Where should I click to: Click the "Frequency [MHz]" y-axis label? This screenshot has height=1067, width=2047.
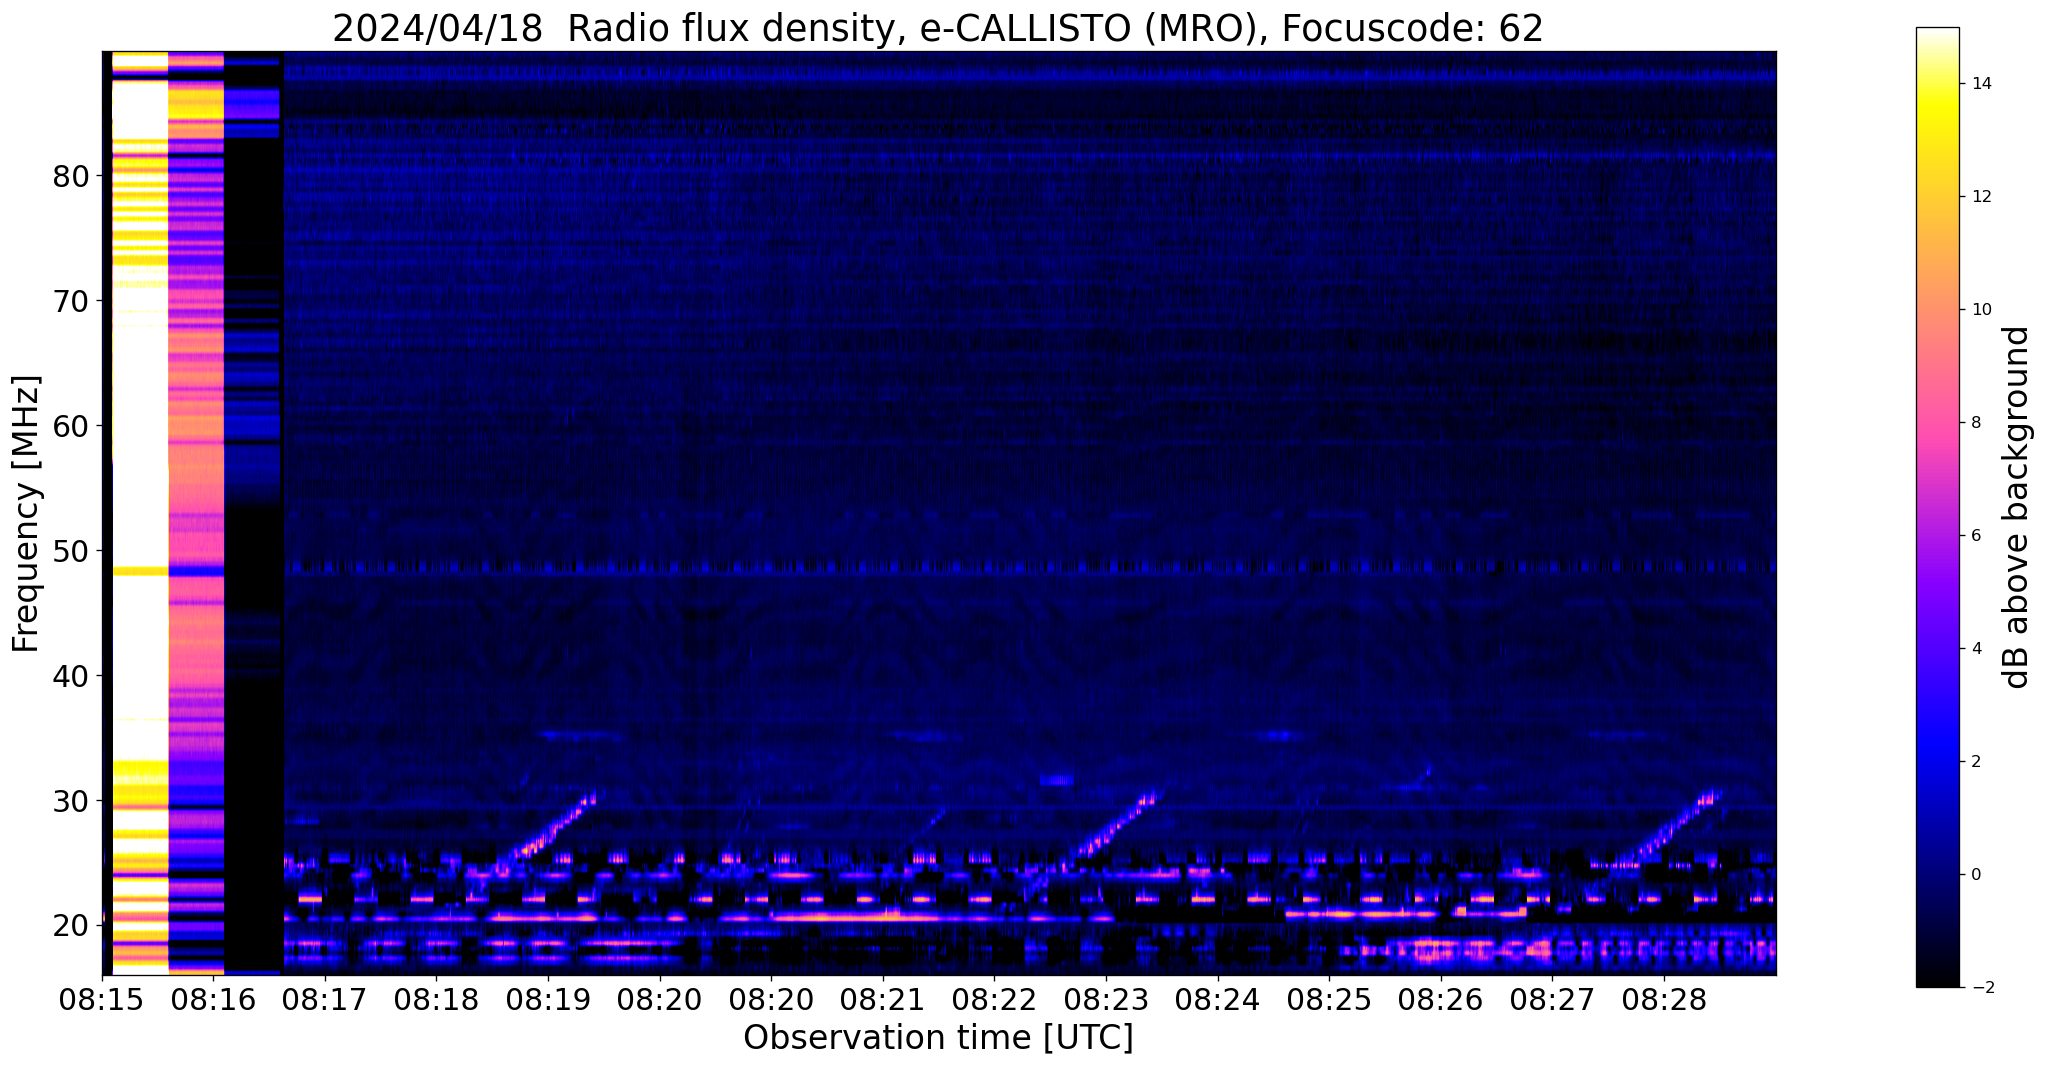26,514
